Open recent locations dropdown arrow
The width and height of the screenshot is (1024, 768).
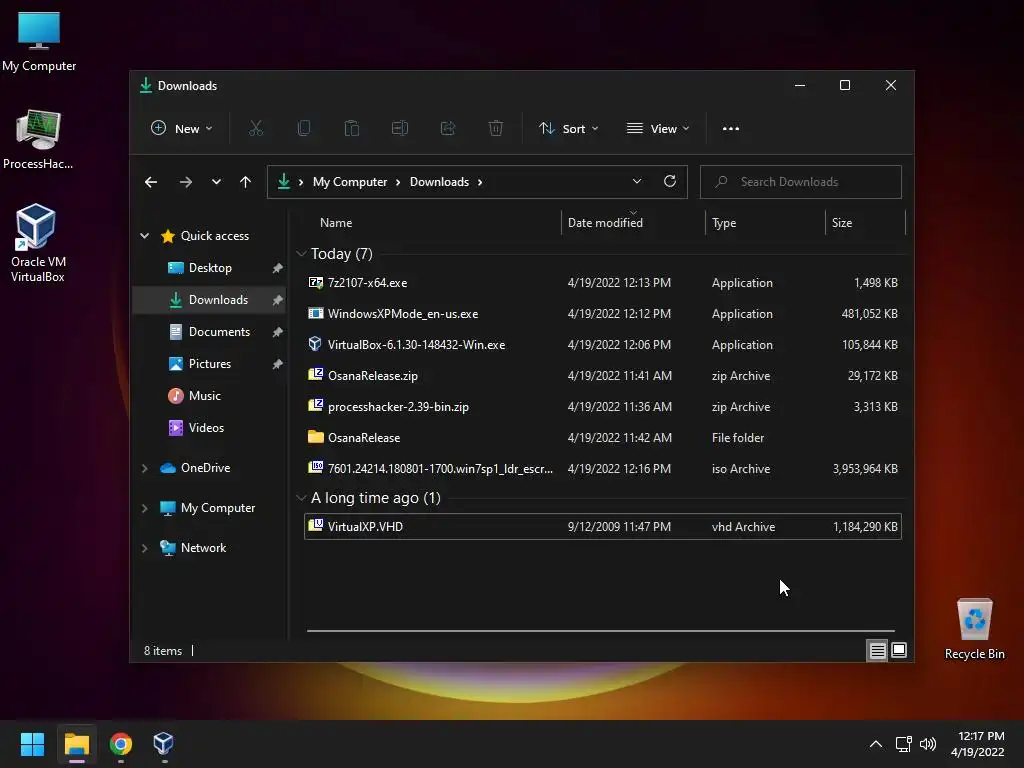click(x=216, y=182)
